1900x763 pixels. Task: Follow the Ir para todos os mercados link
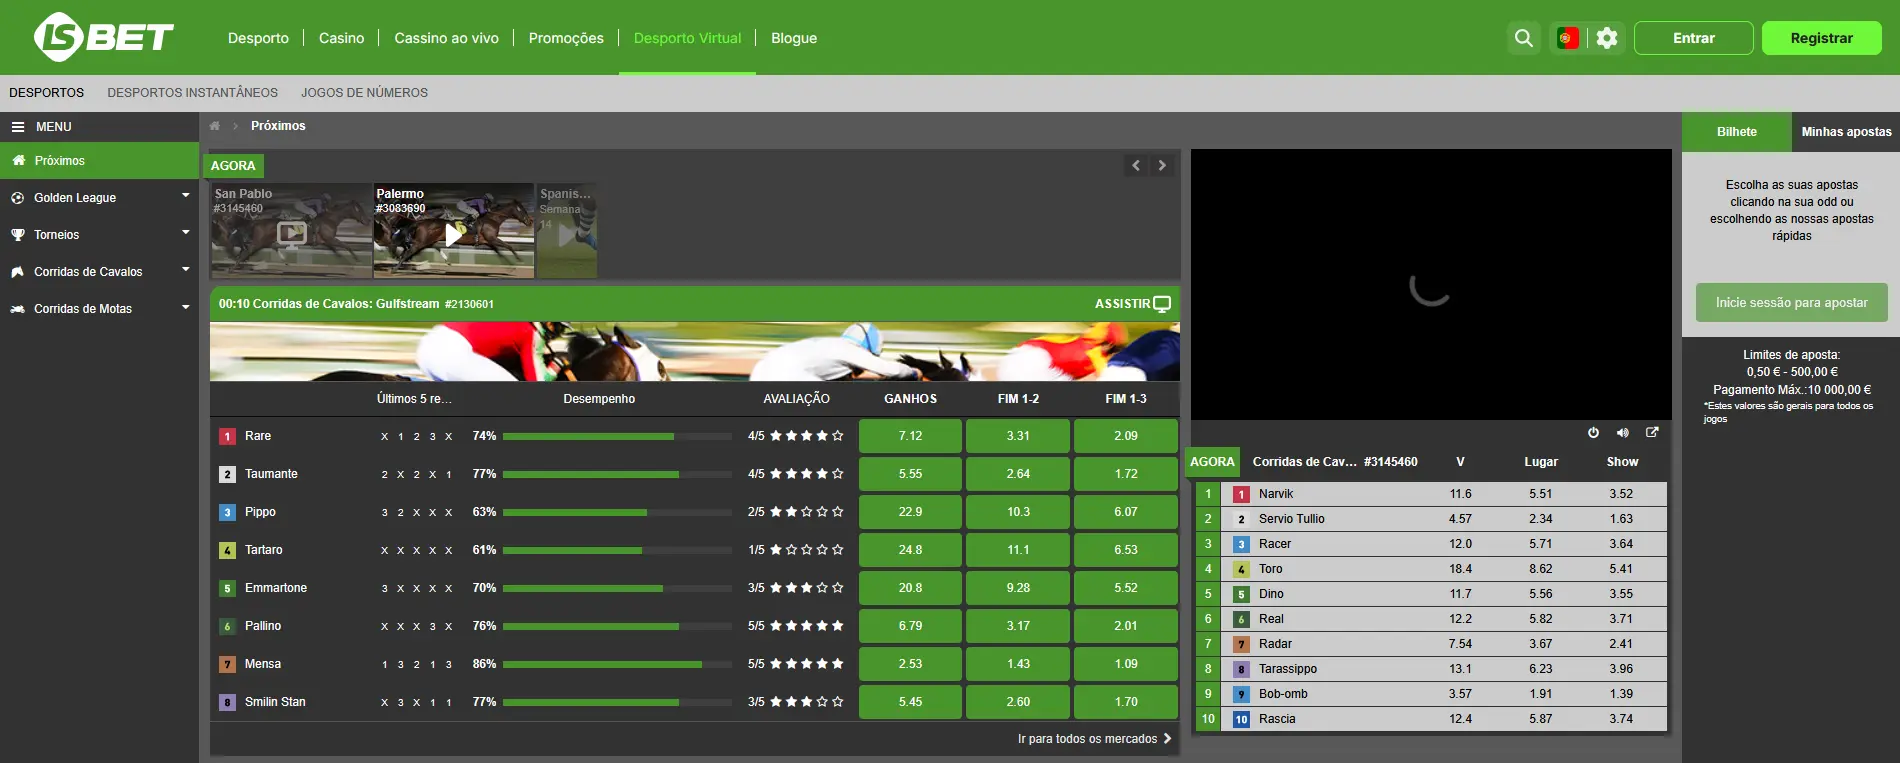click(1094, 739)
